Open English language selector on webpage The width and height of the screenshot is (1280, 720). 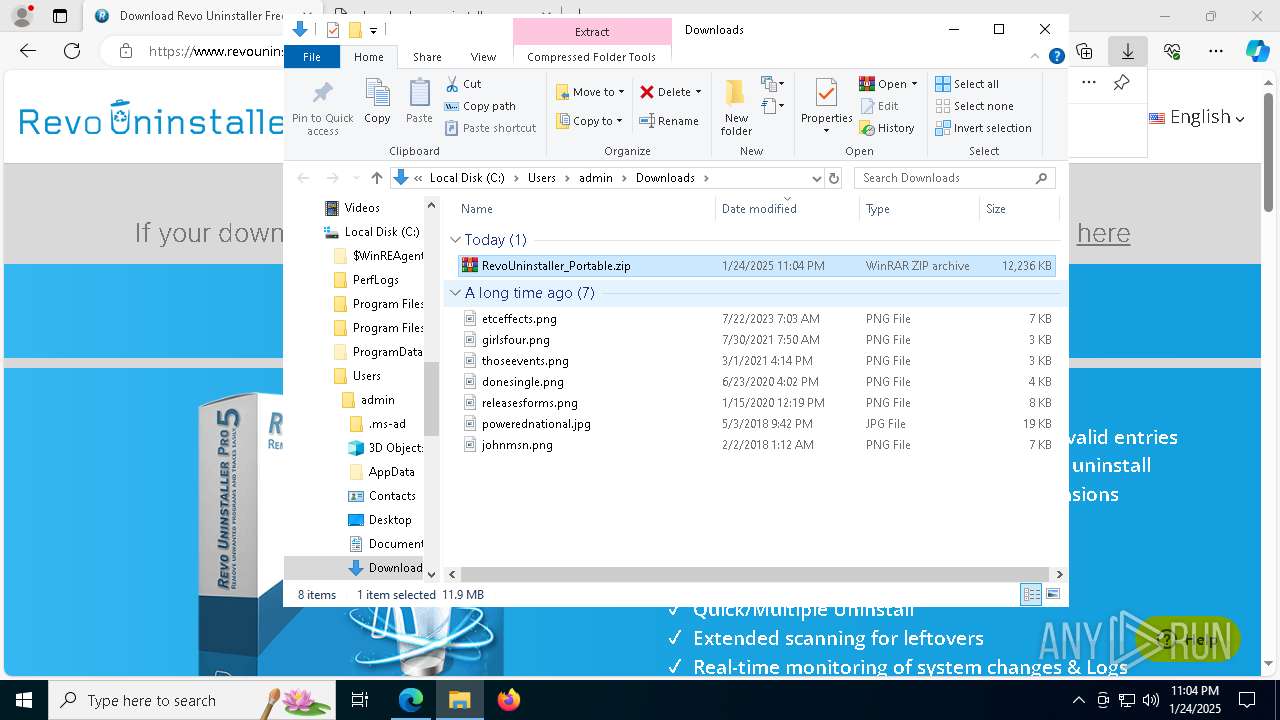[x=1197, y=117]
